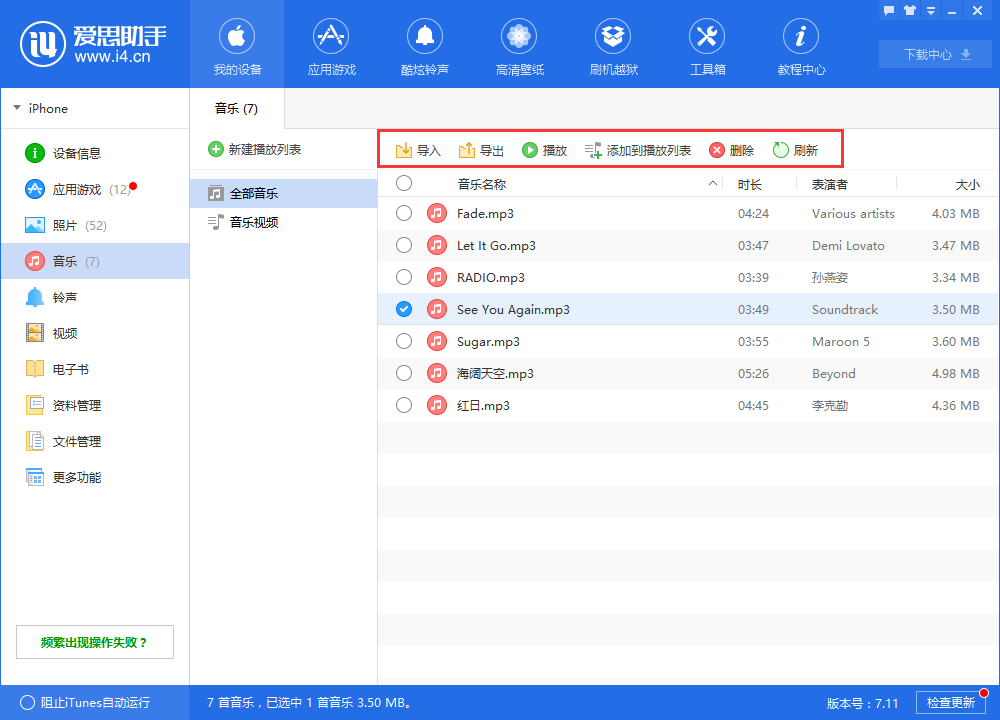
Task: Uncheck the See You Again.mp3 checkbox
Action: click(403, 309)
